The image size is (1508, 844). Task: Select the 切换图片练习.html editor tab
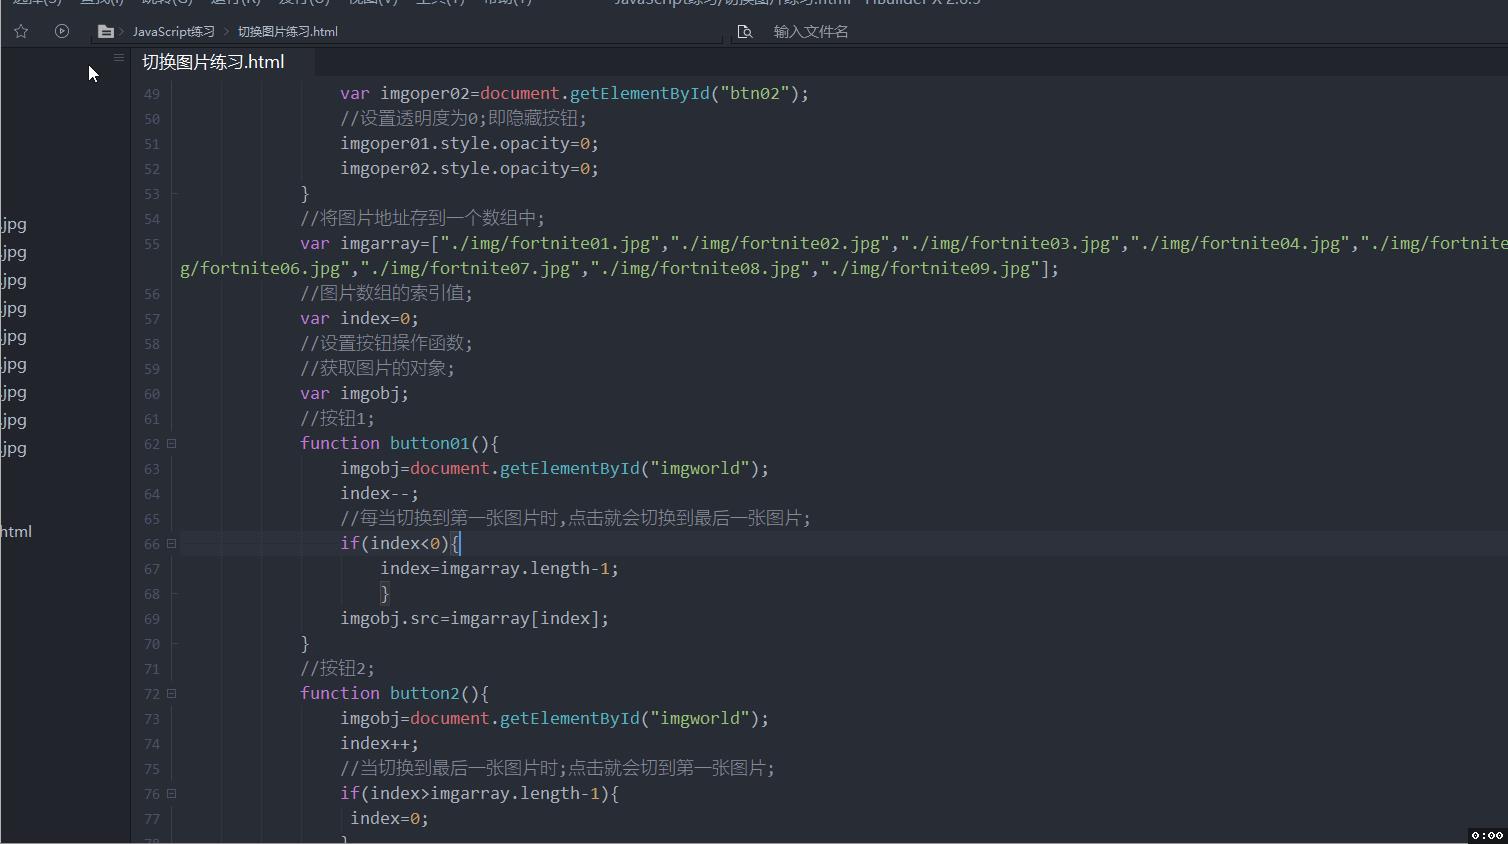pos(213,62)
